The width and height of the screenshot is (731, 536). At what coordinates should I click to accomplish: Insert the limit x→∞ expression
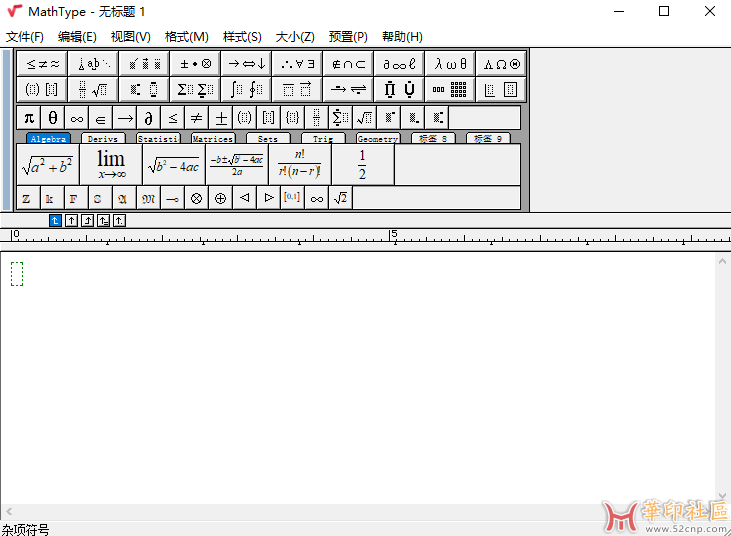[x=111, y=165]
